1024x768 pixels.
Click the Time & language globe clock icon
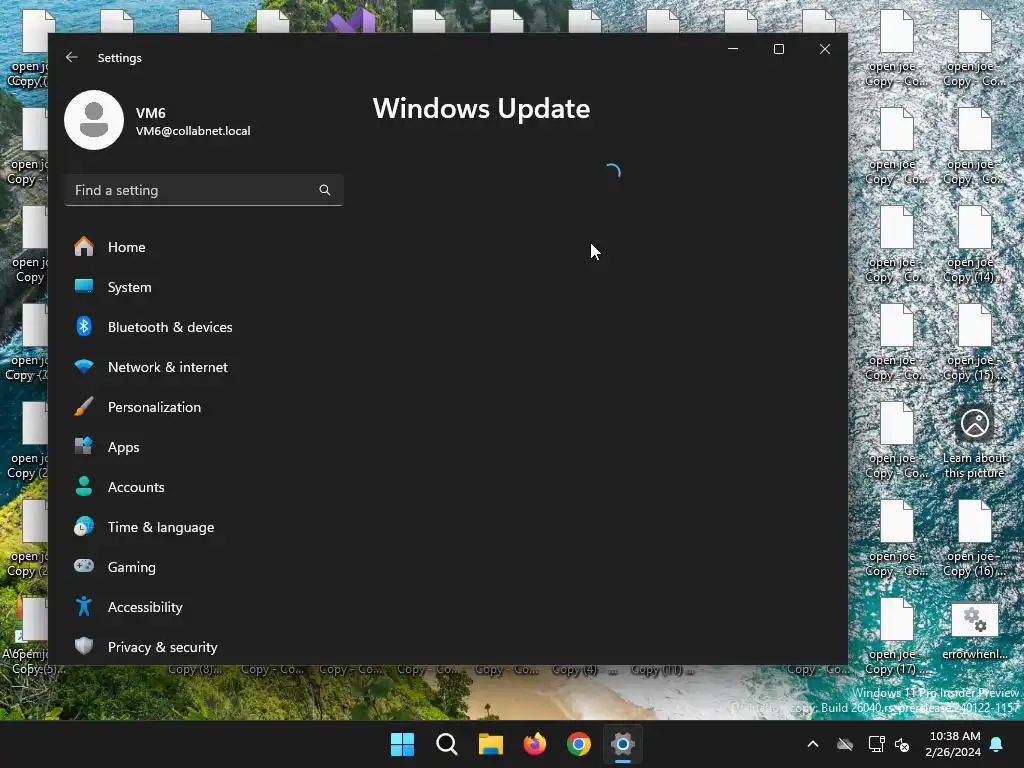point(84,526)
